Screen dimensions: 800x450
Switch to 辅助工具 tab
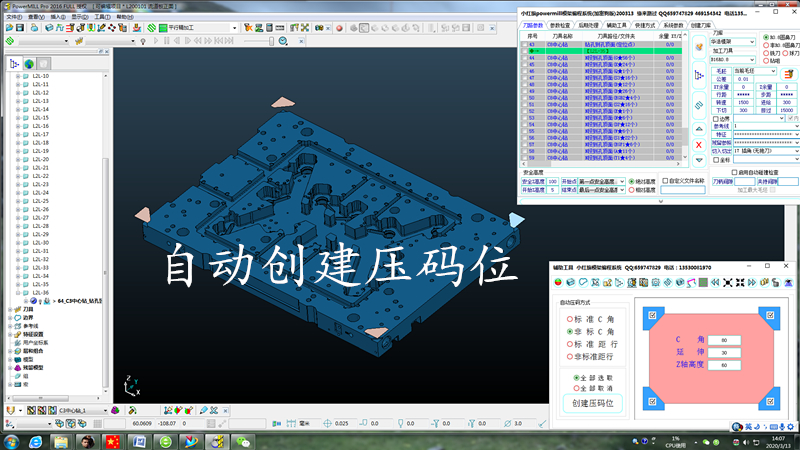pos(616,26)
